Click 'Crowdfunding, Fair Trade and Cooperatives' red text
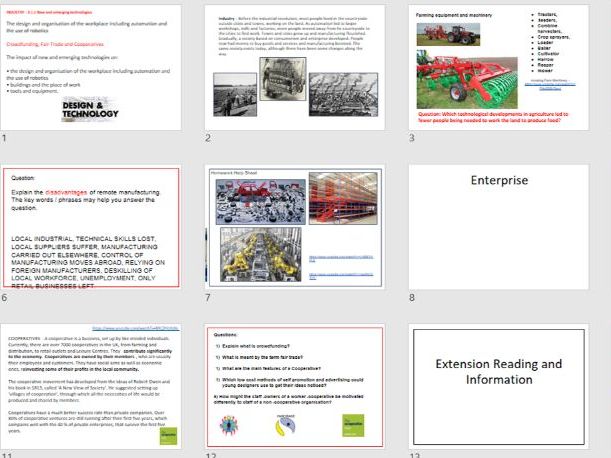This screenshot has width=611, height=458. 55,44
